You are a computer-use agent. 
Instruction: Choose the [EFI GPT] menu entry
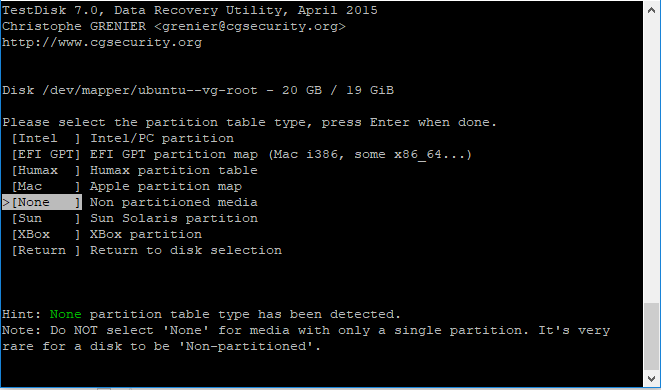(x=46, y=154)
